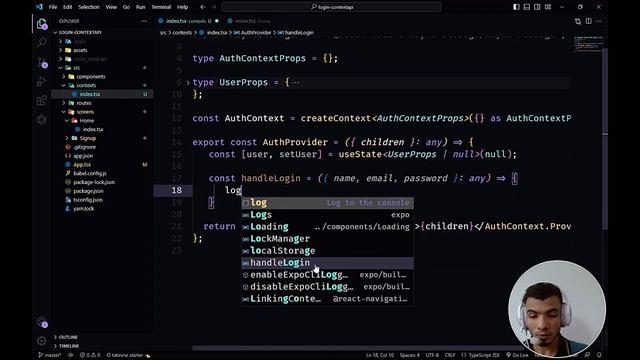Open the Manage gear in activity bar
This screenshot has width=640, height=360.
coord(42,340)
